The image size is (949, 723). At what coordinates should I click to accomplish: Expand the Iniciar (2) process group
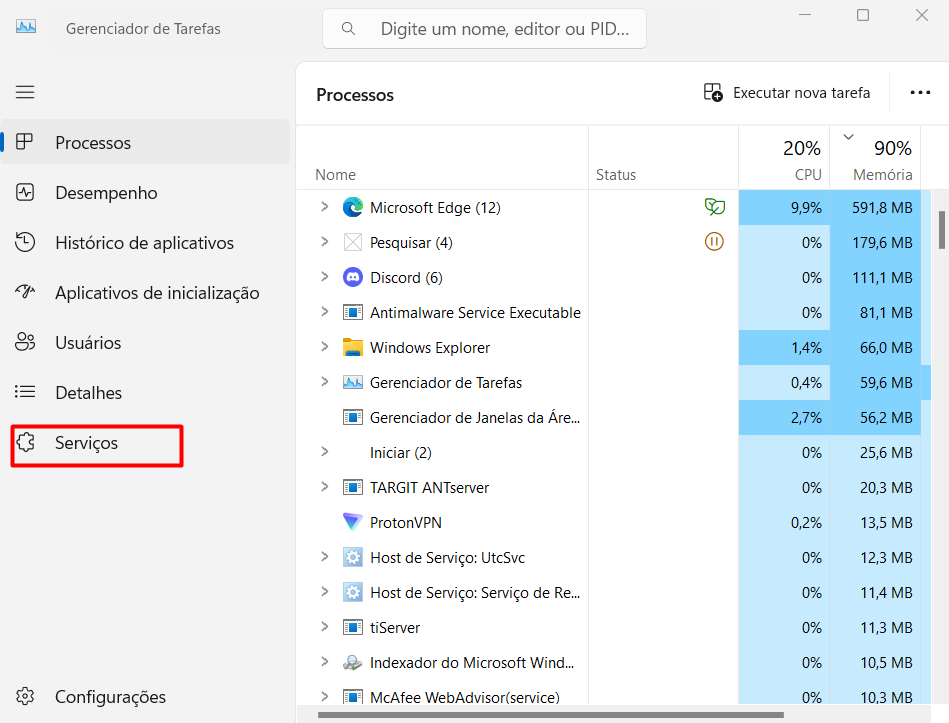[324, 452]
